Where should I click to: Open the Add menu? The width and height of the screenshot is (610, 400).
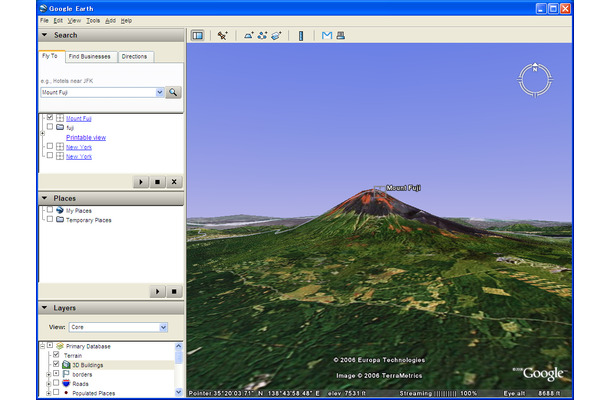(x=110, y=21)
